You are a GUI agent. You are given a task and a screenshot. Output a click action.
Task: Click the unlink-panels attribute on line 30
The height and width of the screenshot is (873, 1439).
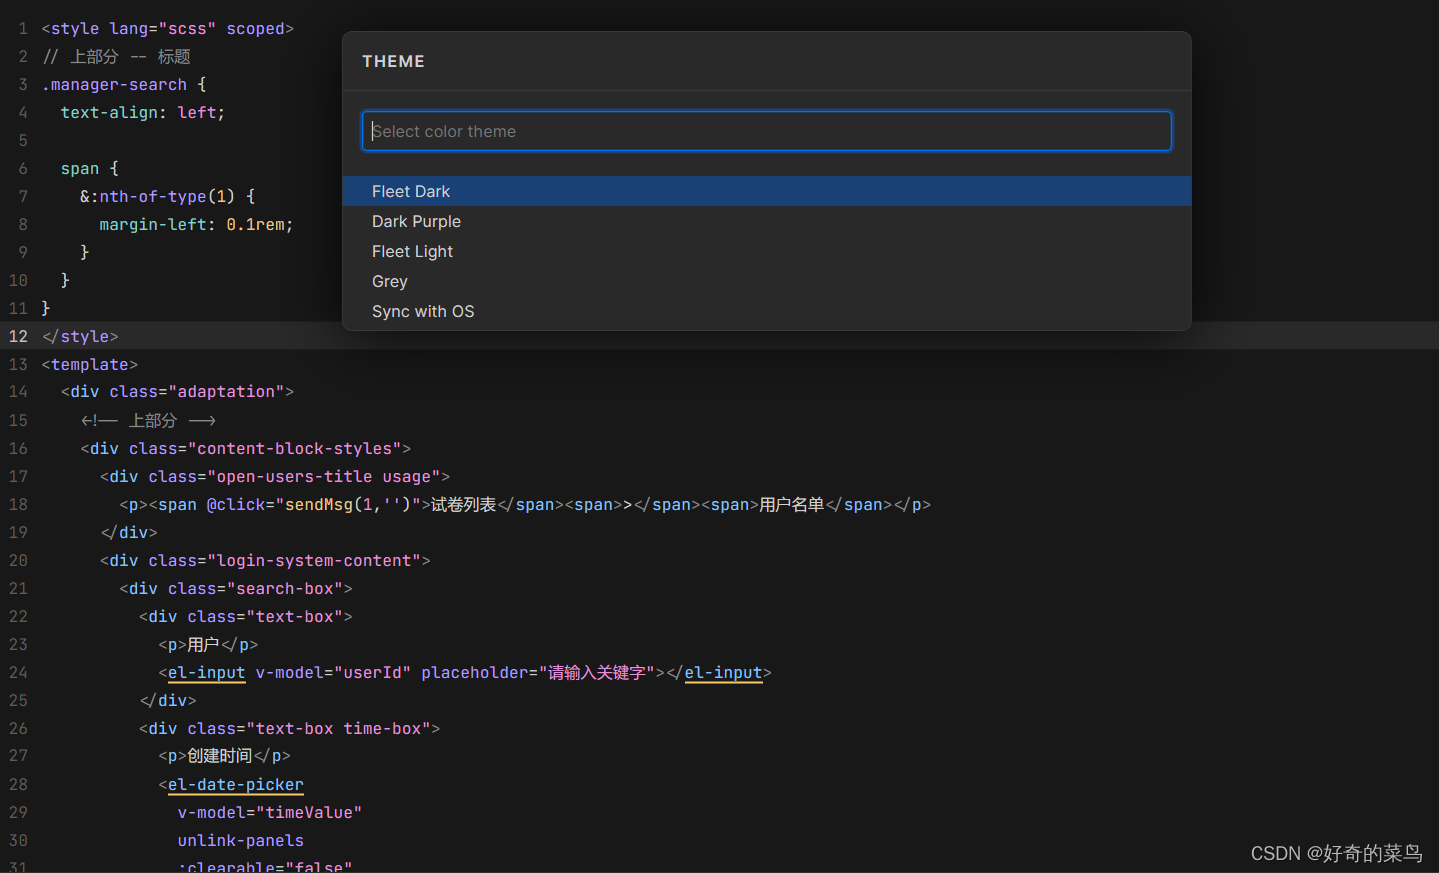[x=240, y=840]
